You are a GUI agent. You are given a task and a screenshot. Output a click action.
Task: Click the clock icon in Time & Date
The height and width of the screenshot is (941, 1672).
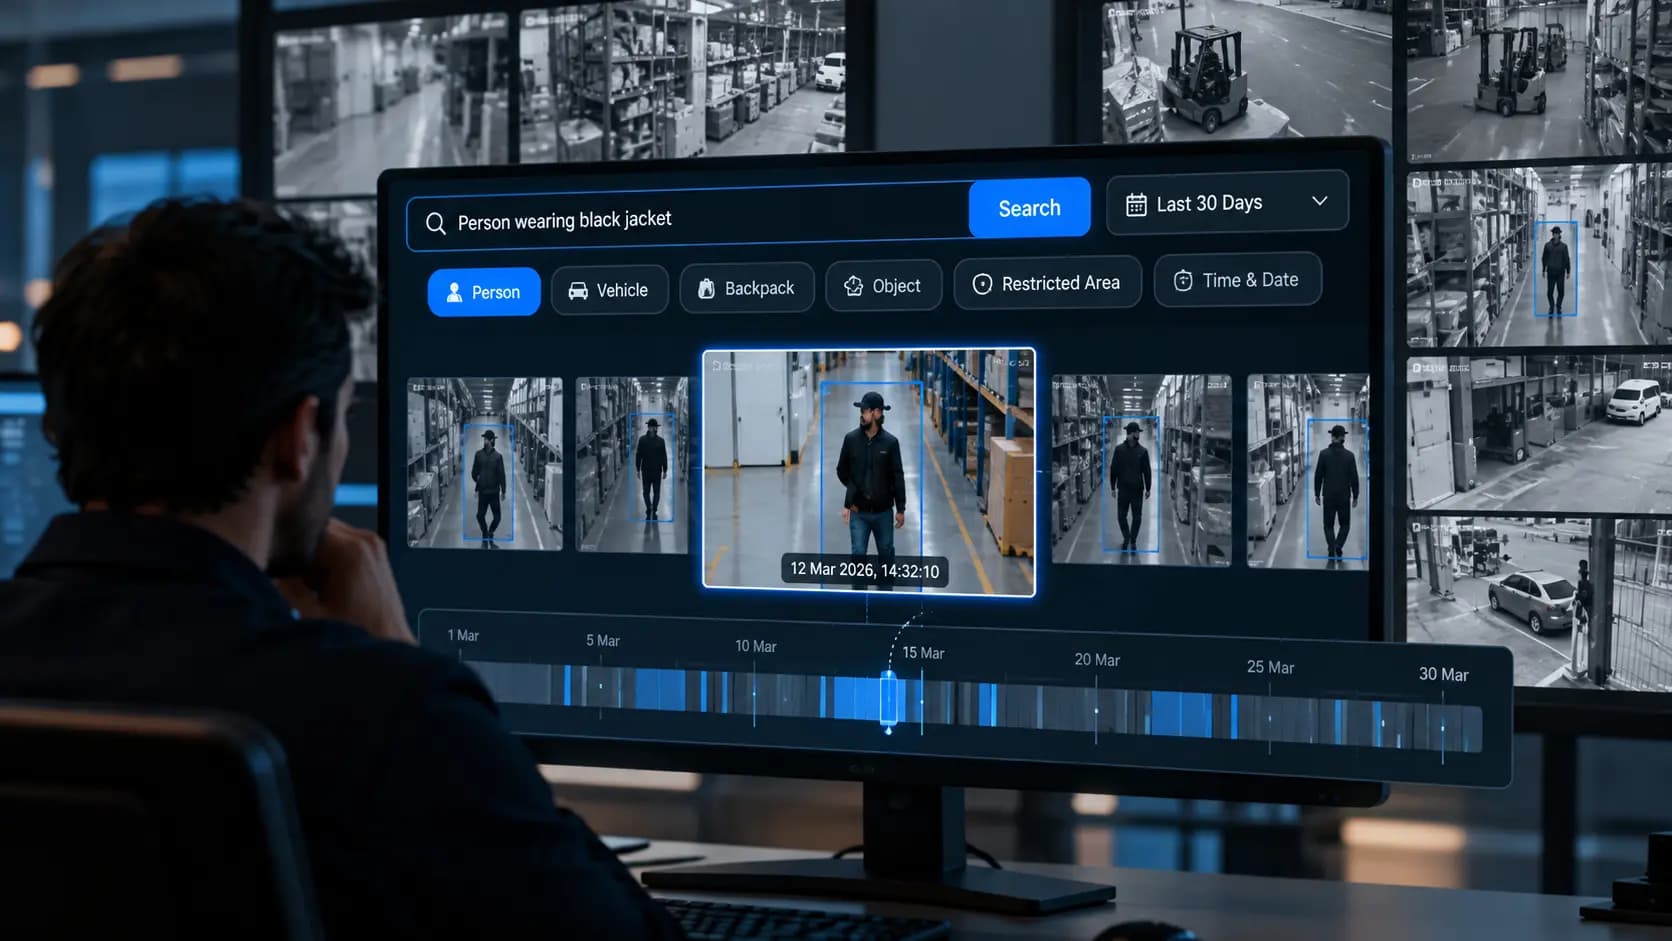(x=1183, y=280)
